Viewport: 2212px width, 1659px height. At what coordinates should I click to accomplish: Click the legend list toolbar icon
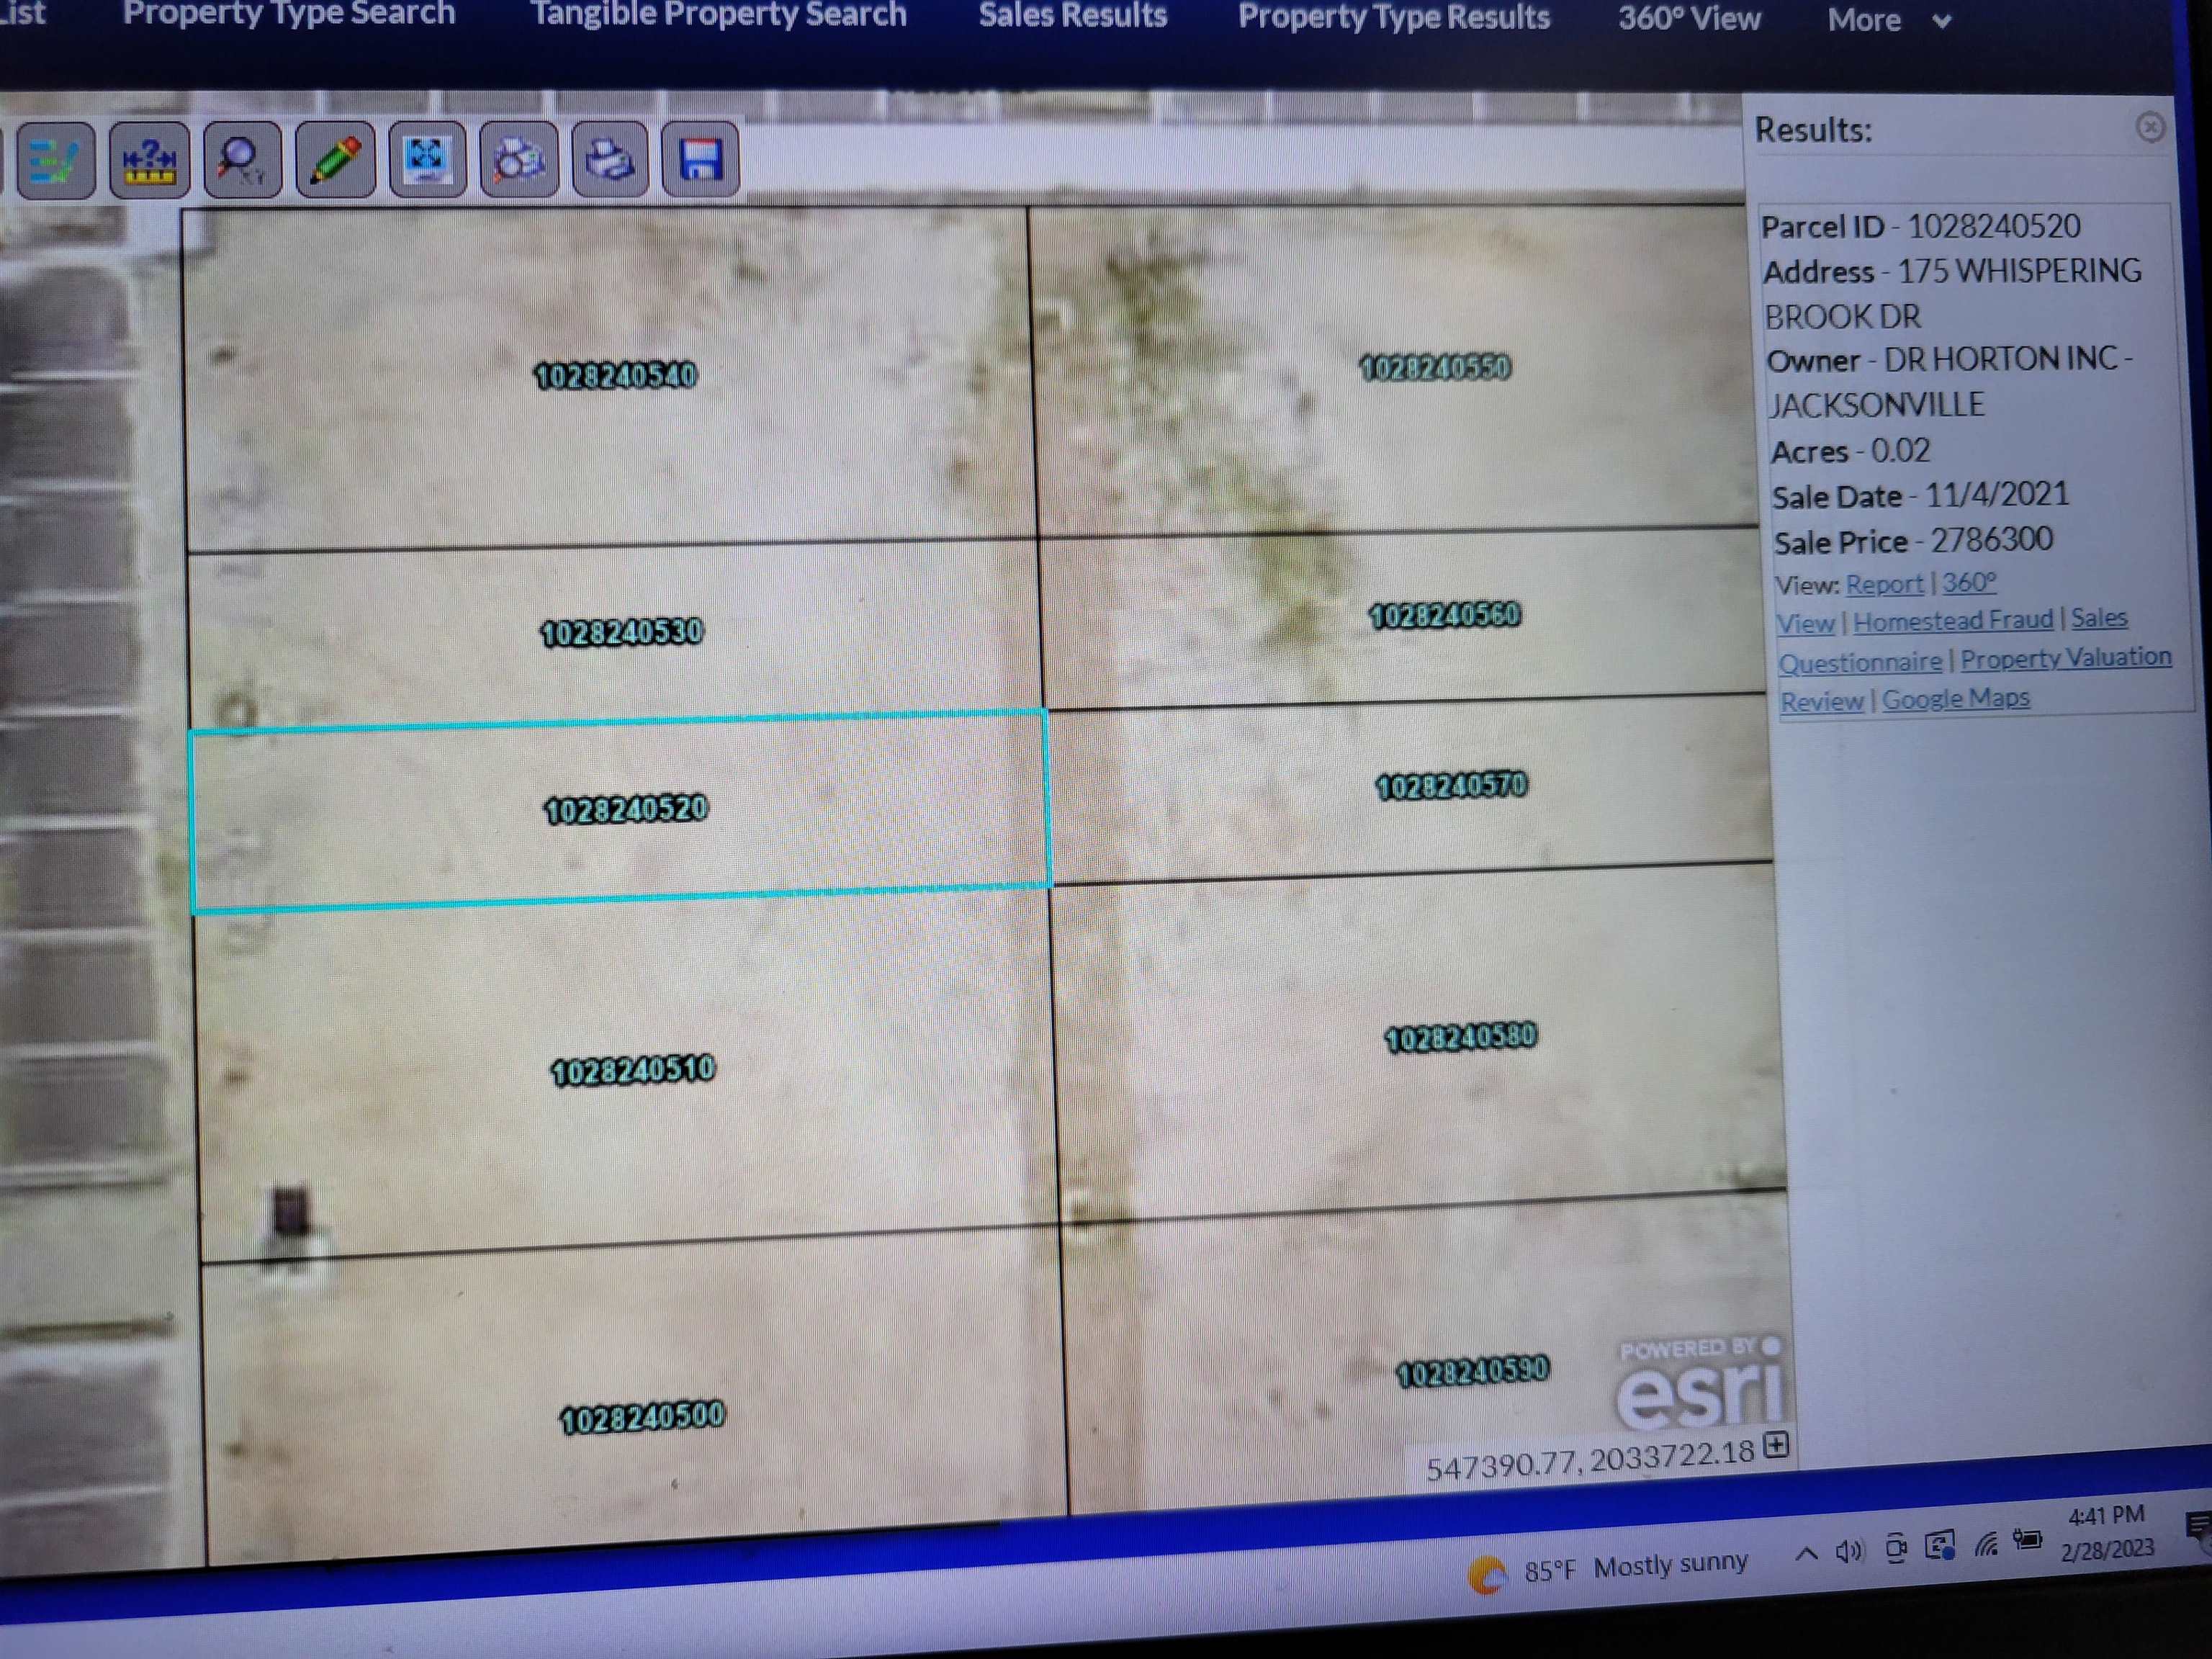coord(55,160)
